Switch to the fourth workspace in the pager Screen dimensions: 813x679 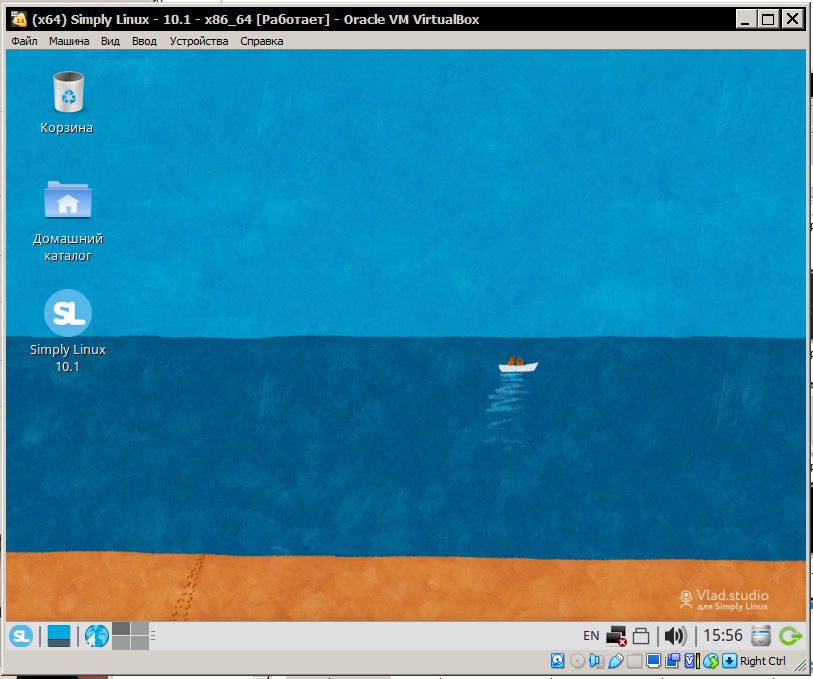click(140, 643)
